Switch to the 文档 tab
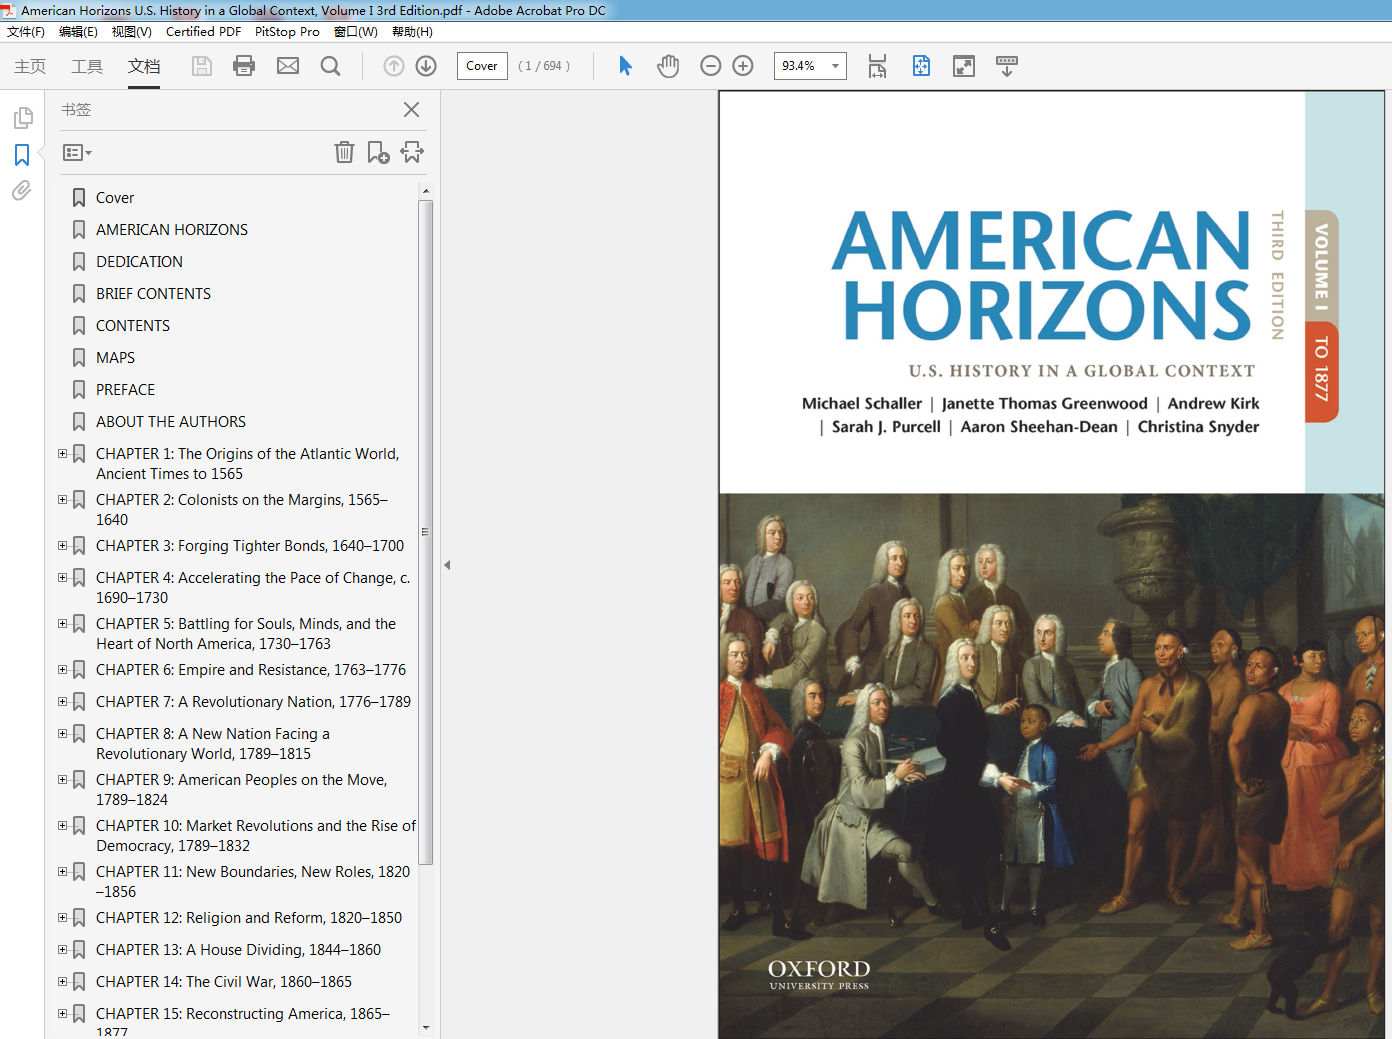This screenshot has height=1039, width=1392. (144, 66)
